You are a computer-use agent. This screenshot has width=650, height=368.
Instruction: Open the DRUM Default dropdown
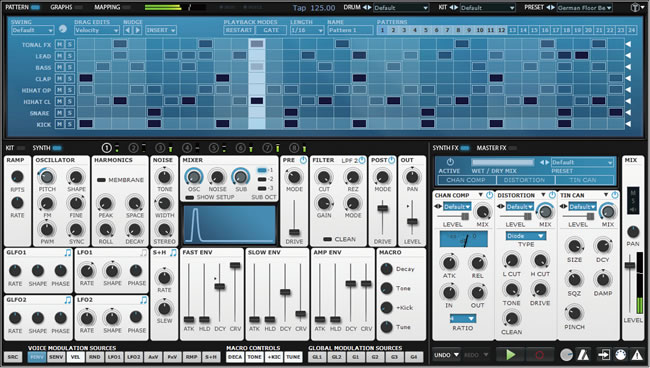(400, 8)
